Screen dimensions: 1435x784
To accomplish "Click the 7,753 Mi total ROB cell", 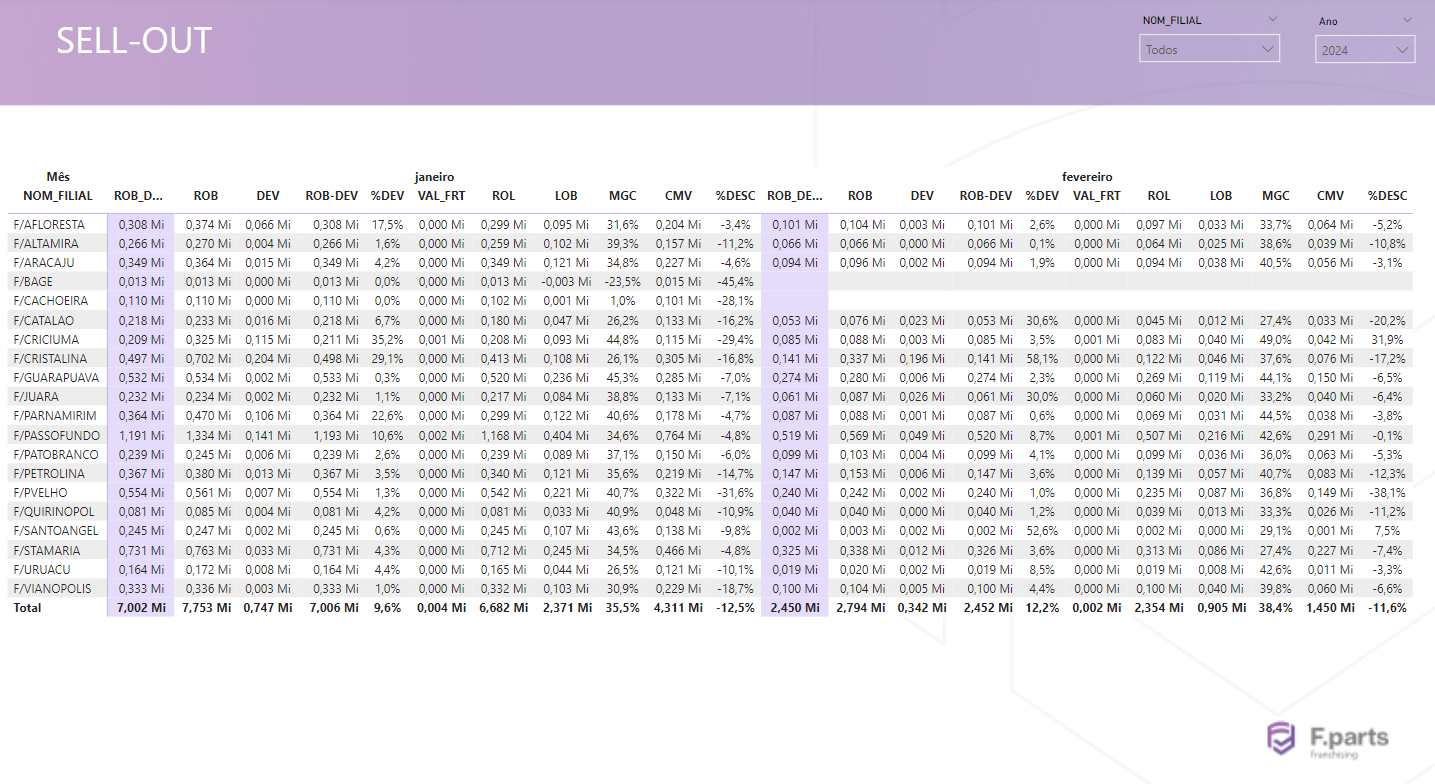I will click(x=207, y=608).
